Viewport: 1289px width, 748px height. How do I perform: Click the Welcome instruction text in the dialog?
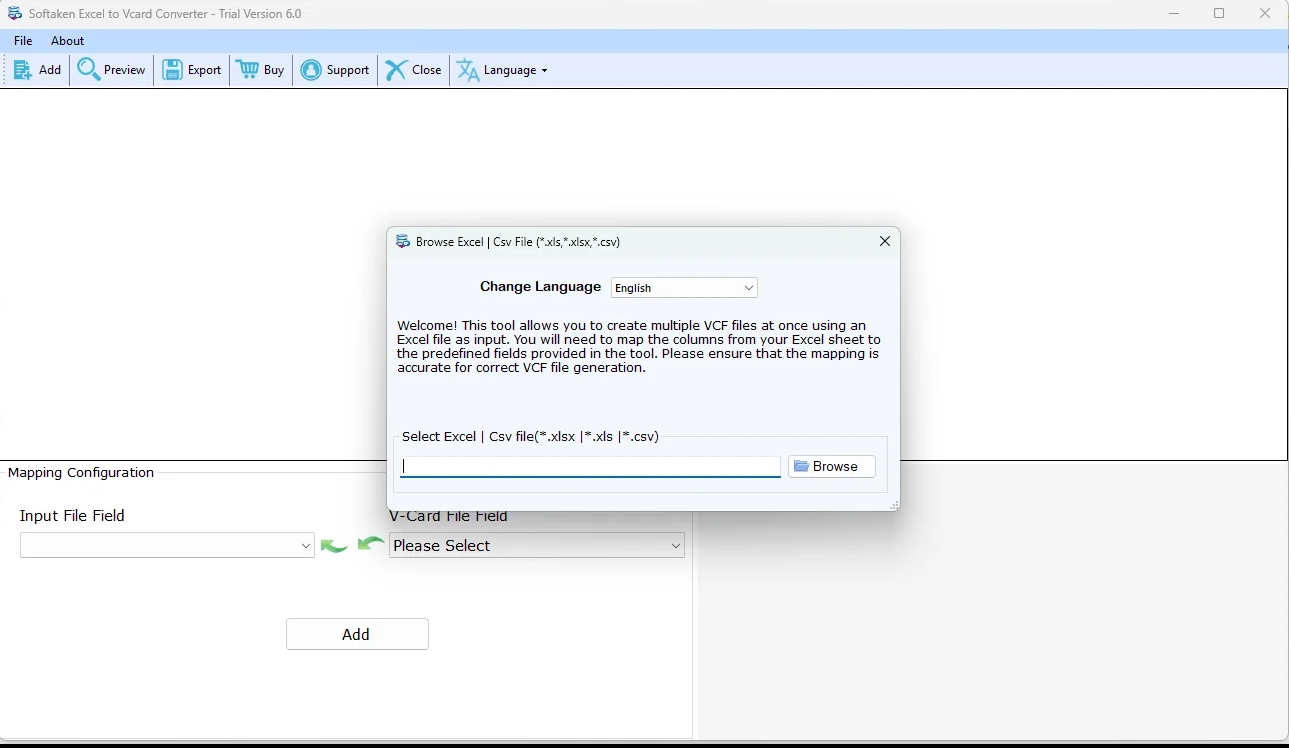point(639,347)
